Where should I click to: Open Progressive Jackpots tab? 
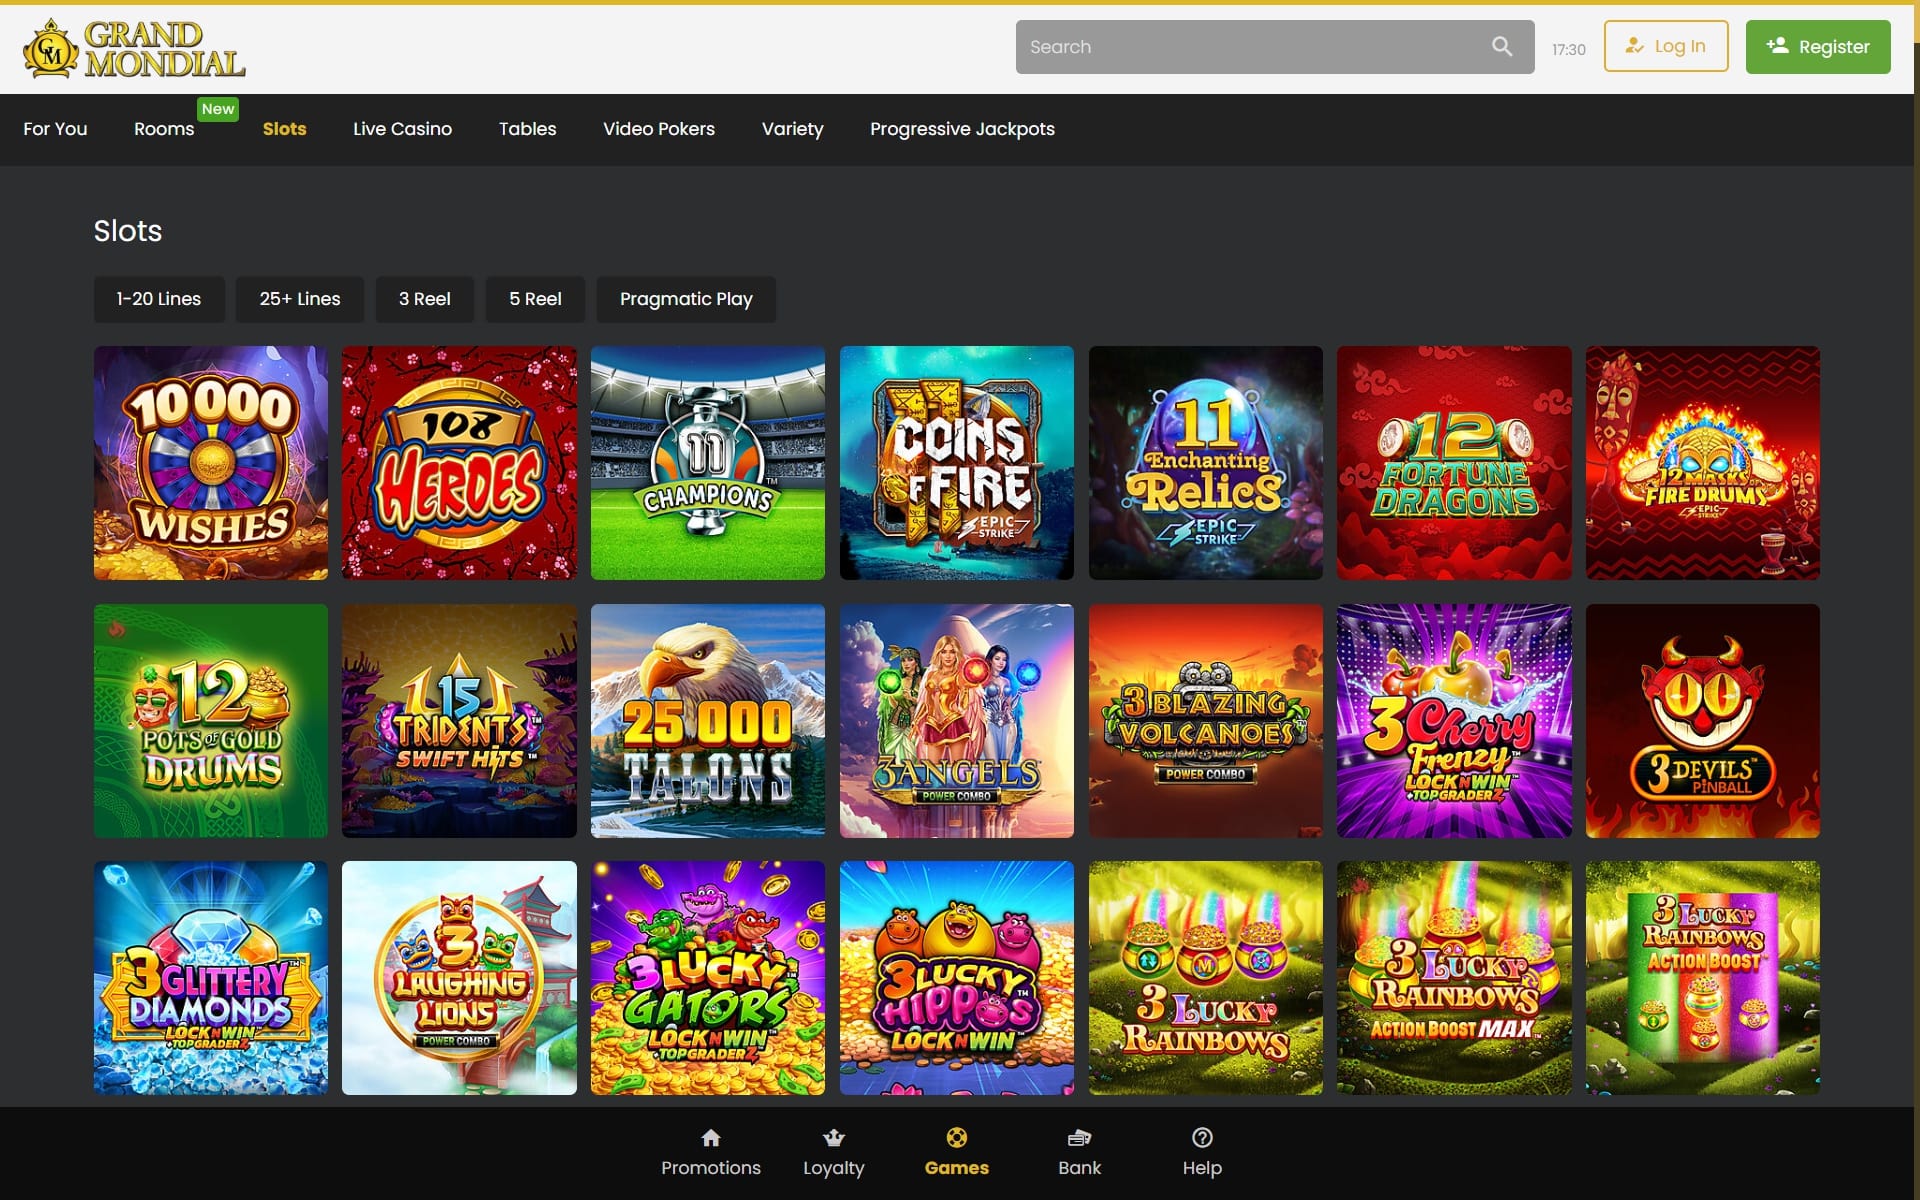pyautogui.click(x=962, y=129)
